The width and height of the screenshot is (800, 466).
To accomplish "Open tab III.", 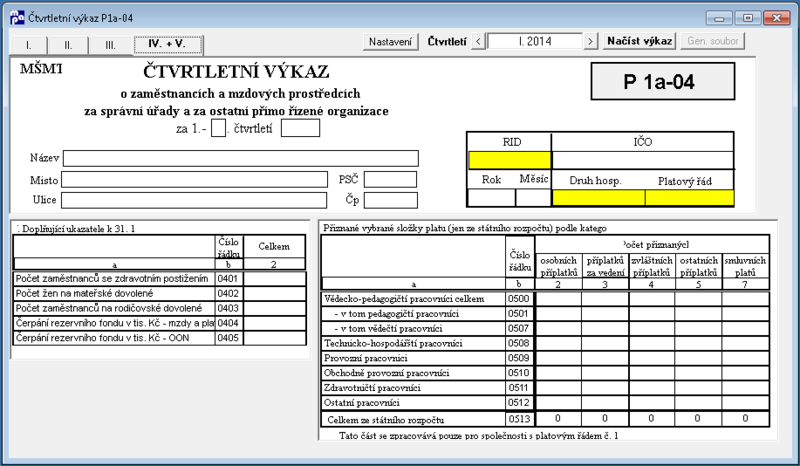I will (x=110, y=45).
